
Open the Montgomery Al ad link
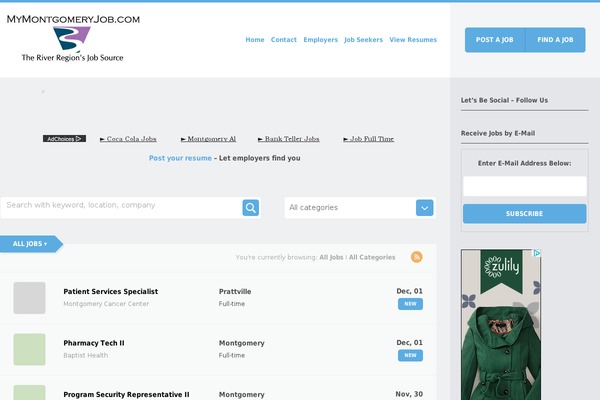(209, 139)
